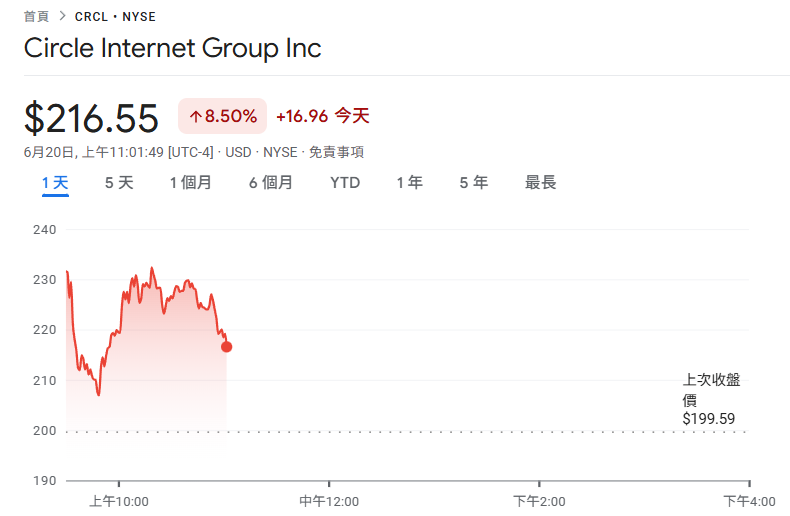The width and height of the screenshot is (790, 516).
Task: Switch chart to 6 個月 range
Action: pyautogui.click(x=271, y=182)
